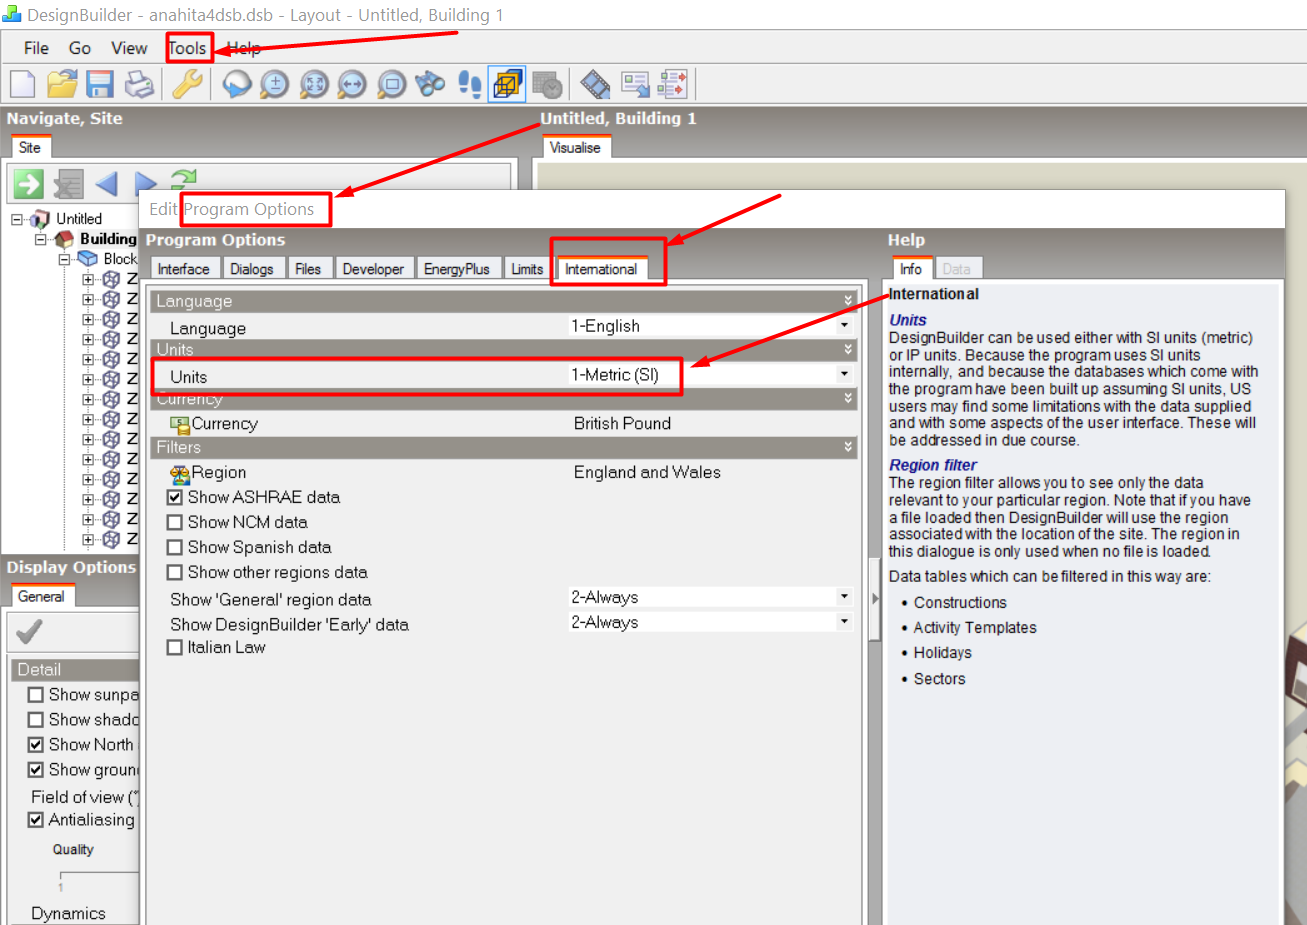Save the model with the floppy disk icon
The image size is (1307, 925).
[x=100, y=84]
